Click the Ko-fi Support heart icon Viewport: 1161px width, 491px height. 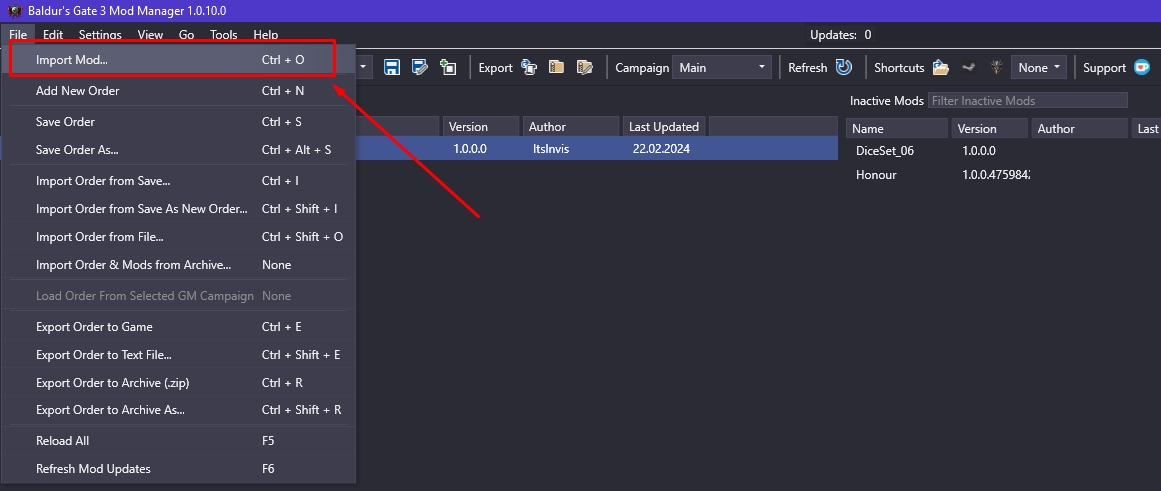(1142, 67)
